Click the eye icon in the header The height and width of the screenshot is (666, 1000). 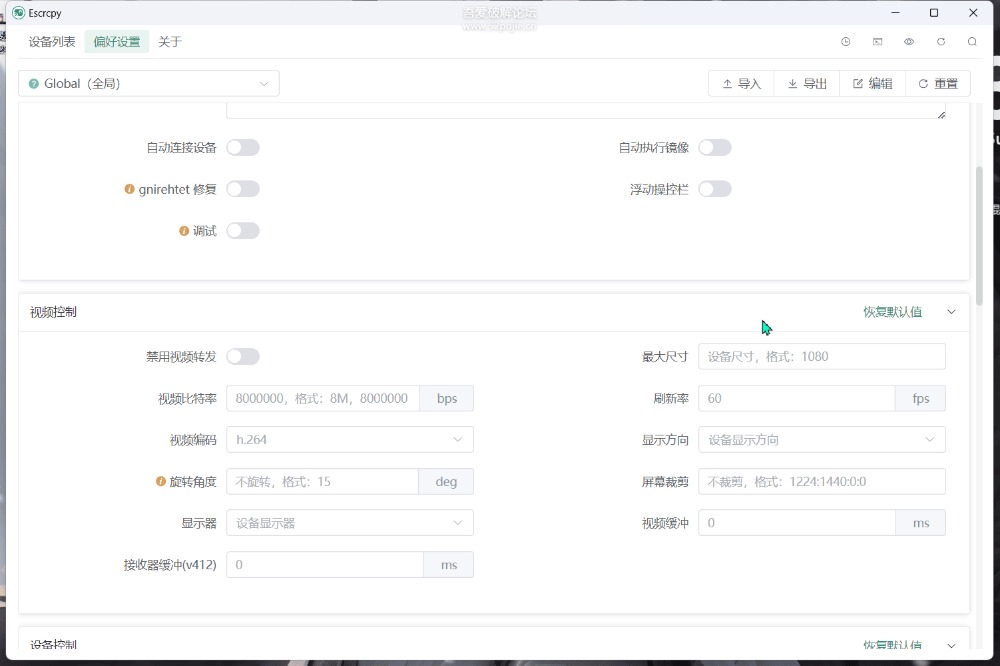[x=909, y=42]
